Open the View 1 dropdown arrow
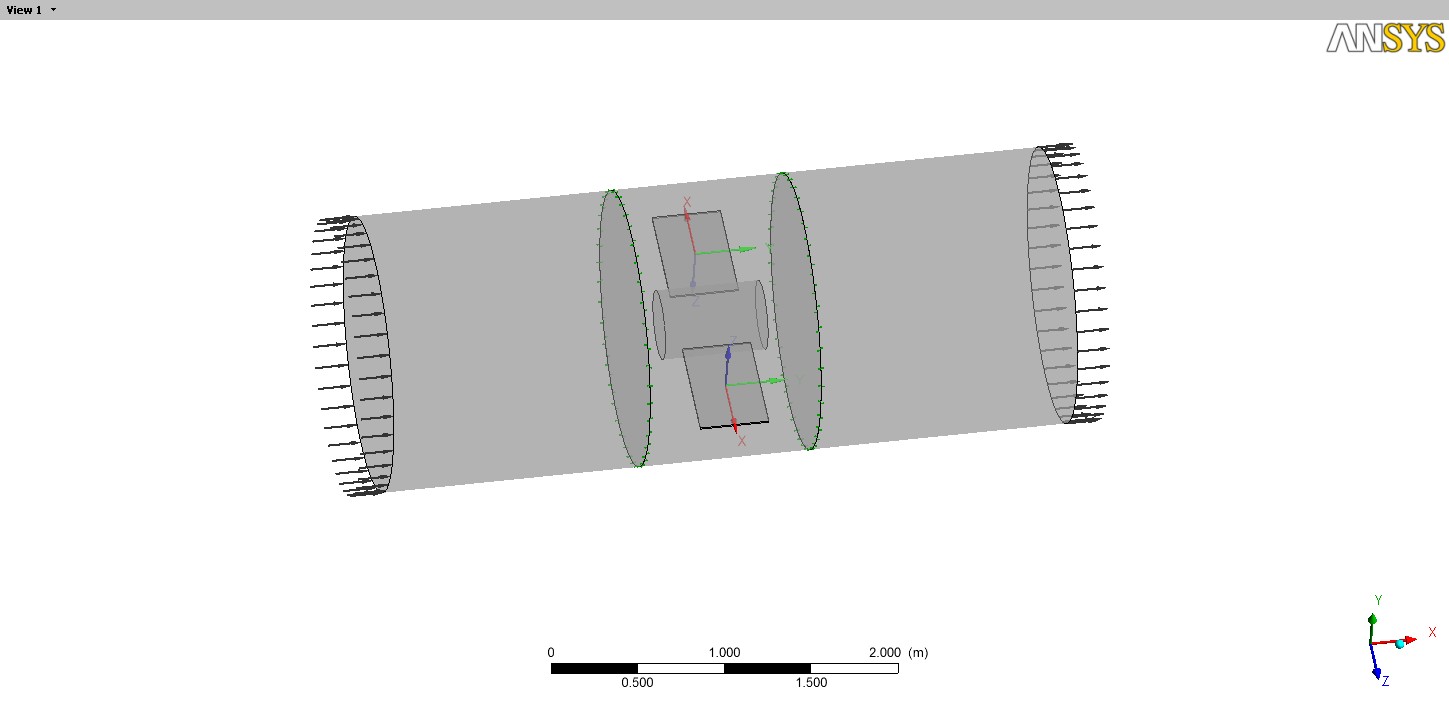Image resolution: width=1449 pixels, height=708 pixels. point(53,10)
